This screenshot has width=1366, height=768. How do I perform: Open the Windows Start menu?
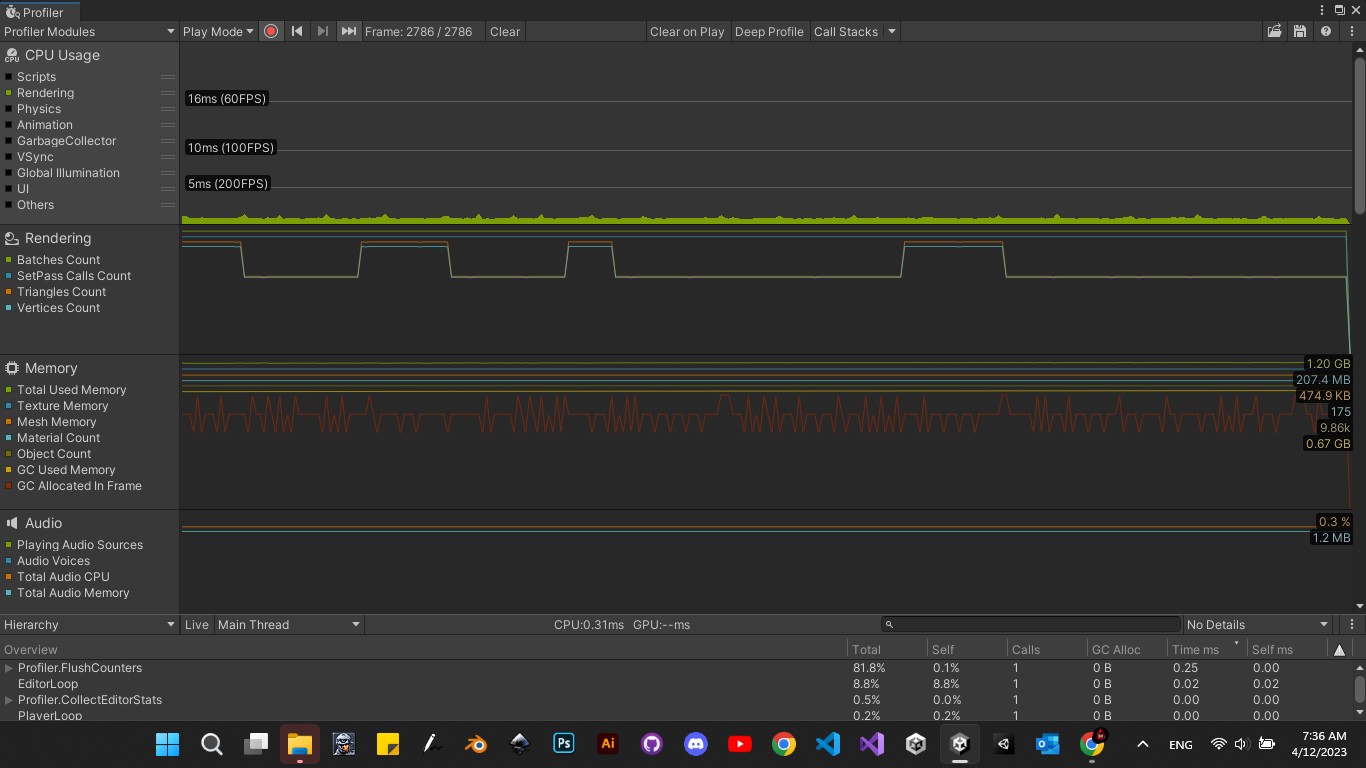(x=168, y=744)
